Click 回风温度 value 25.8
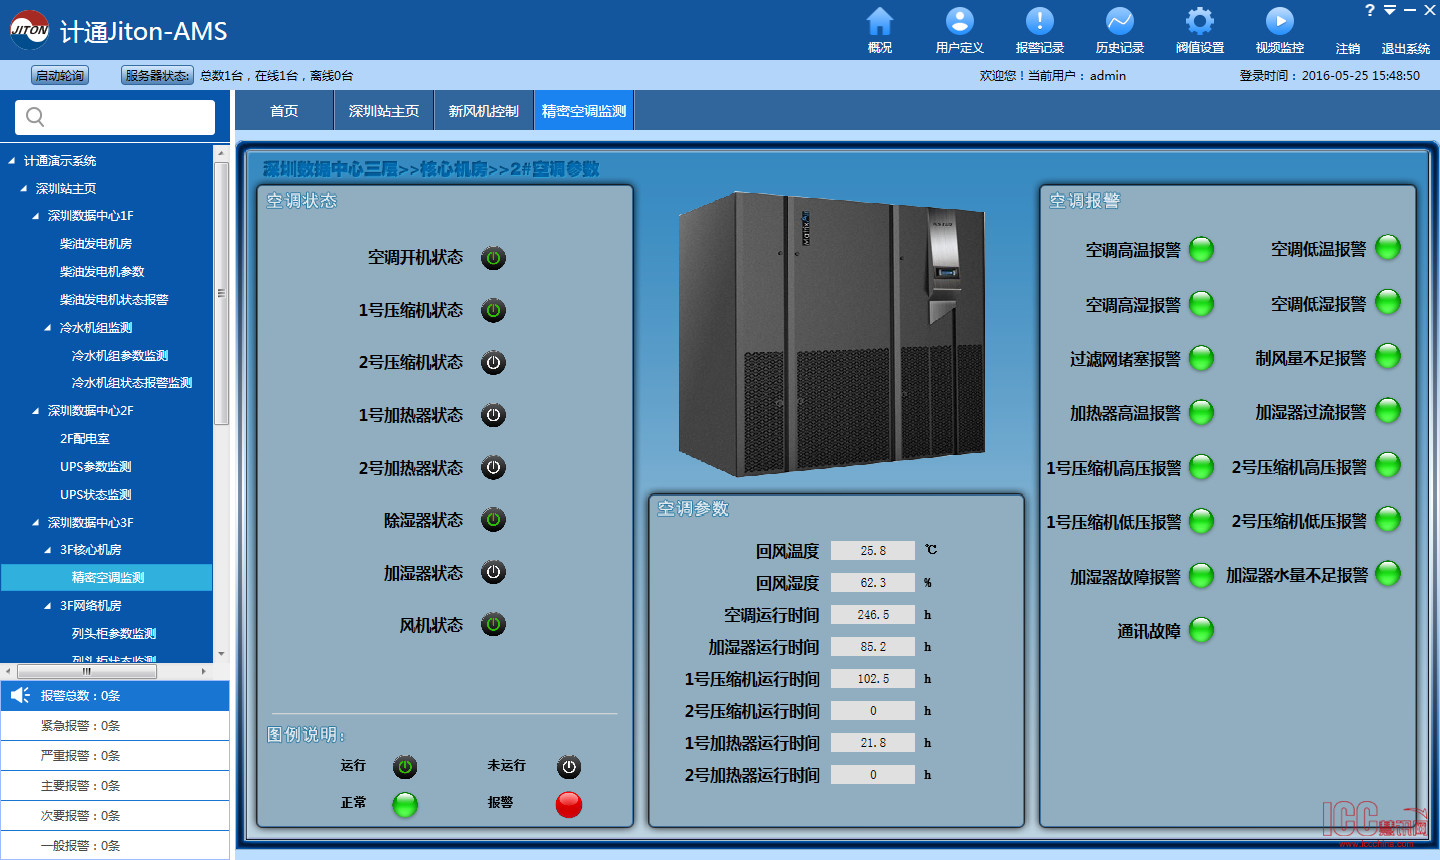Image resolution: width=1440 pixels, height=860 pixels. click(x=873, y=550)
